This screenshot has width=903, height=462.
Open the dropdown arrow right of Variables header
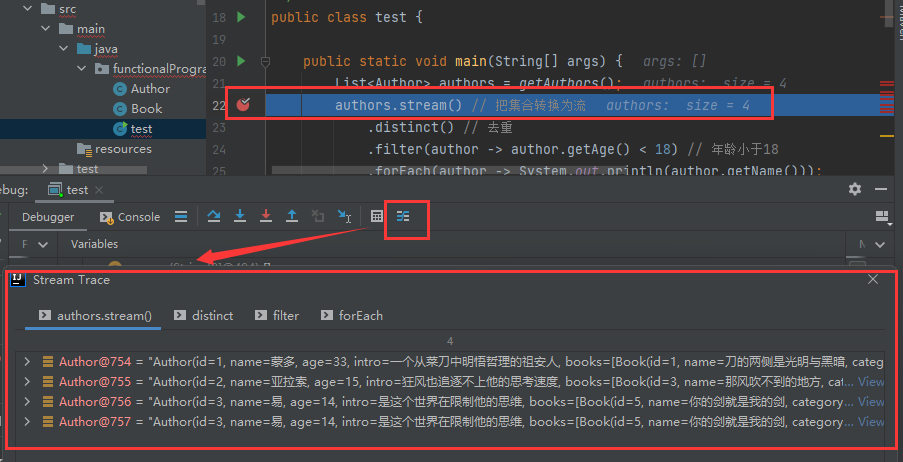[x=880, y=244]
